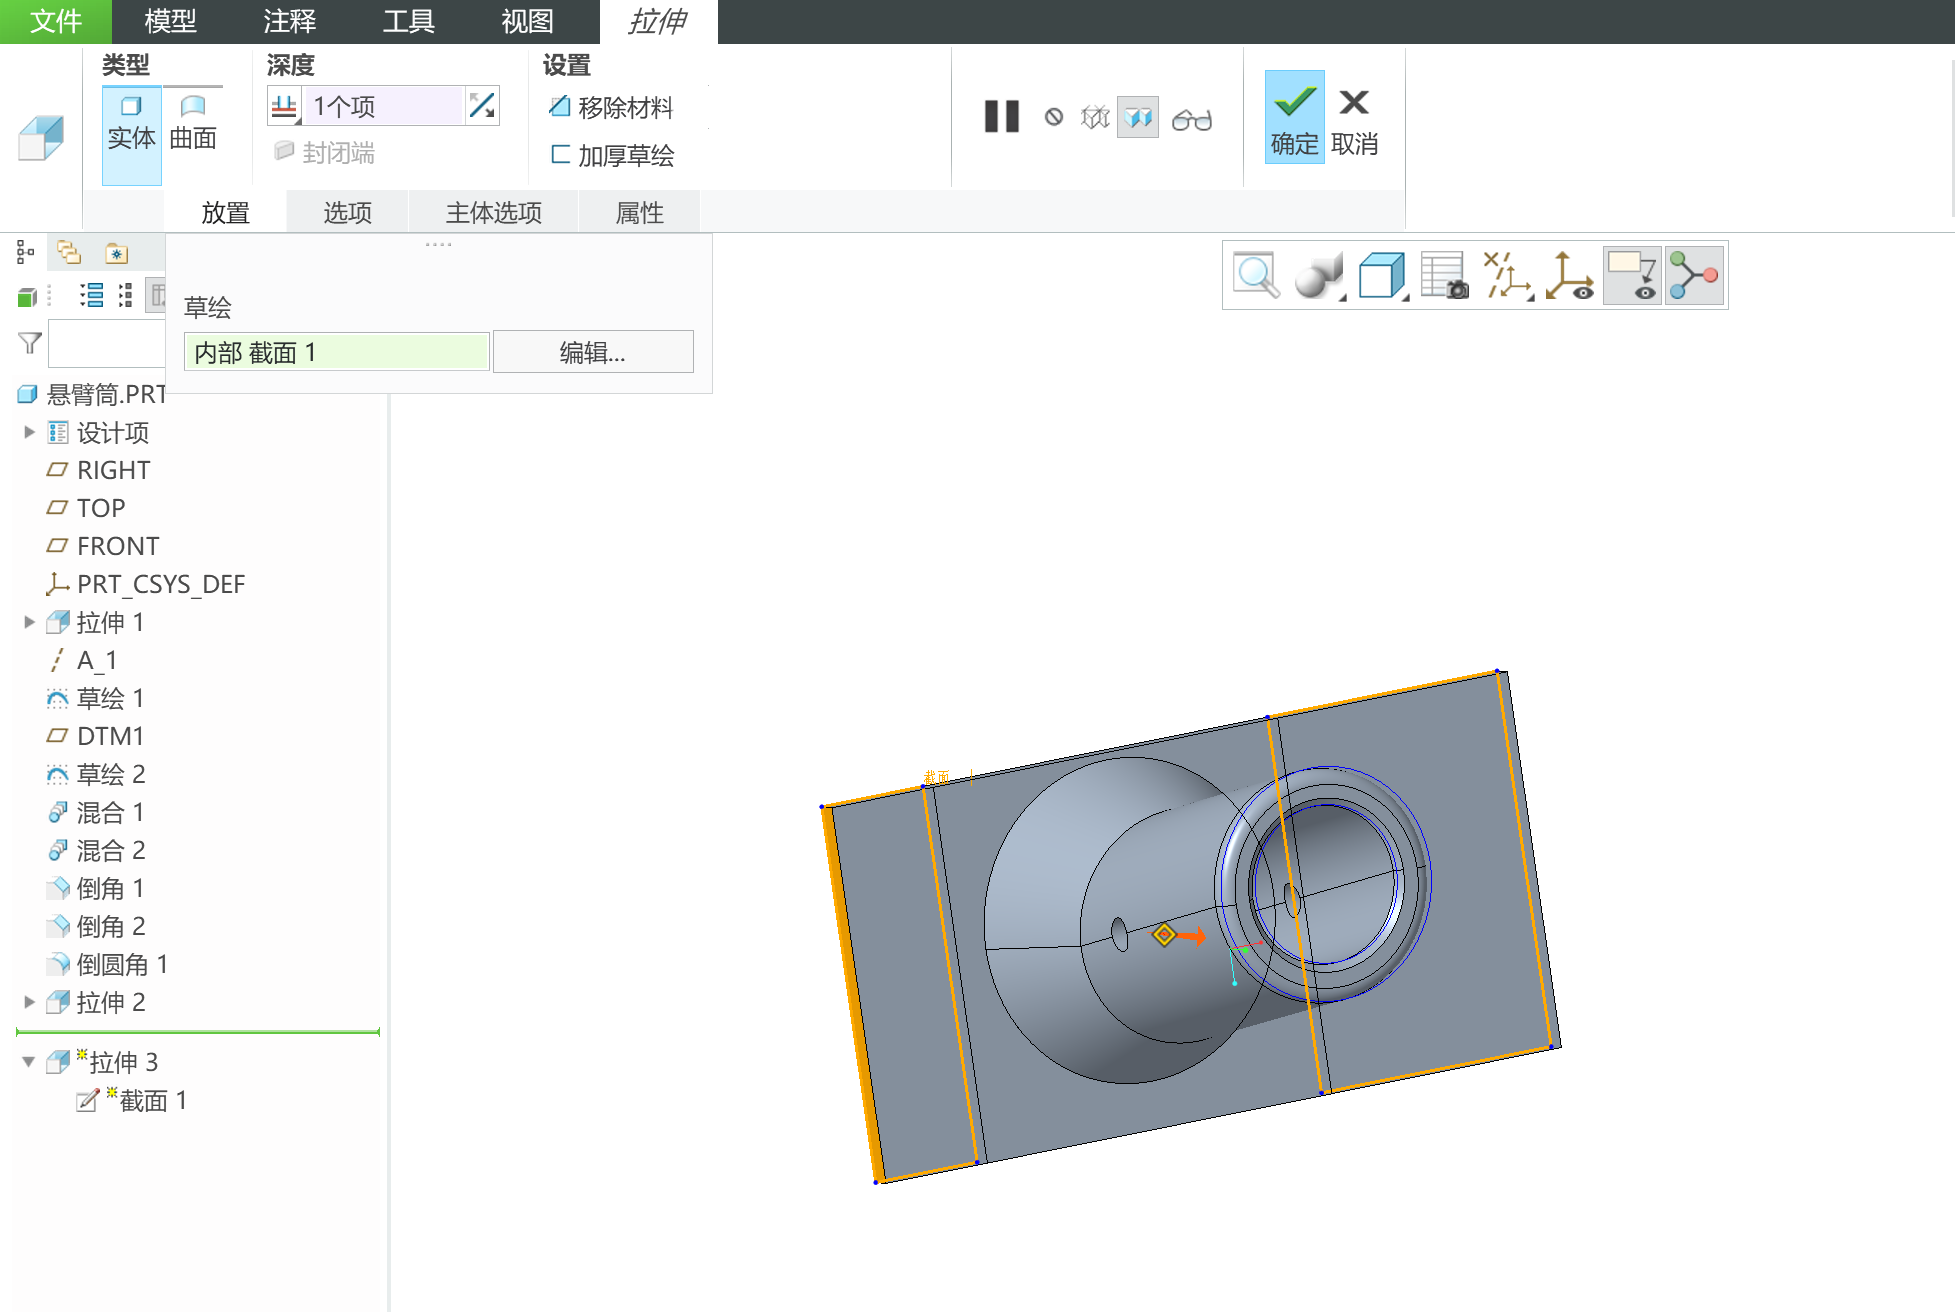Enable the 加厚草绘 option

click(611, 155)
